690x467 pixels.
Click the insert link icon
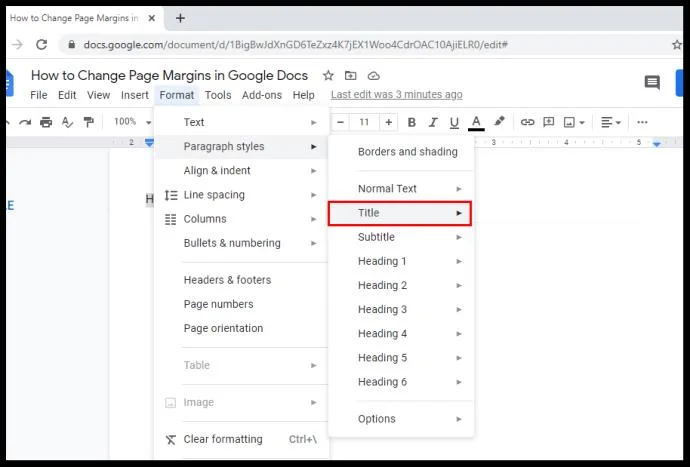tap(527, 122)
